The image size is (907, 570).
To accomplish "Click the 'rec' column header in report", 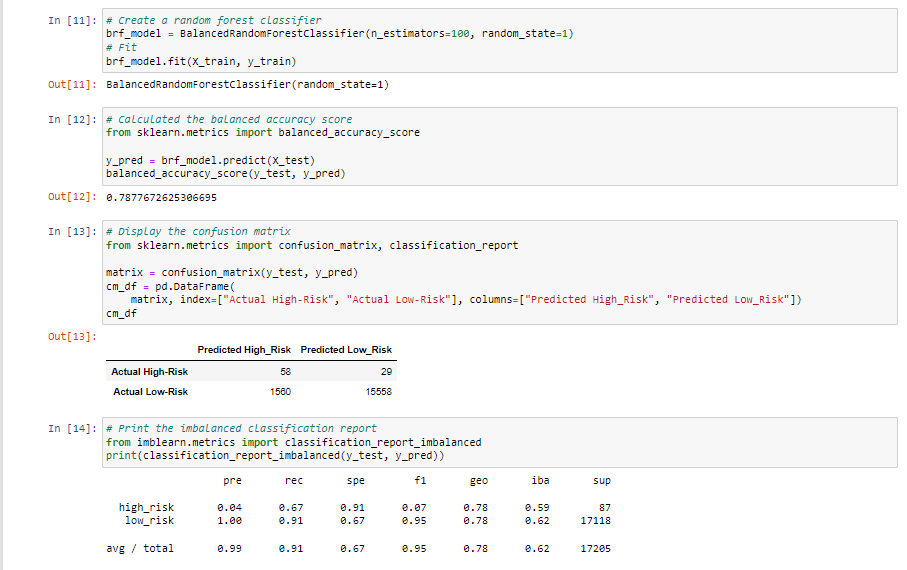I will (x=294, y=480).
